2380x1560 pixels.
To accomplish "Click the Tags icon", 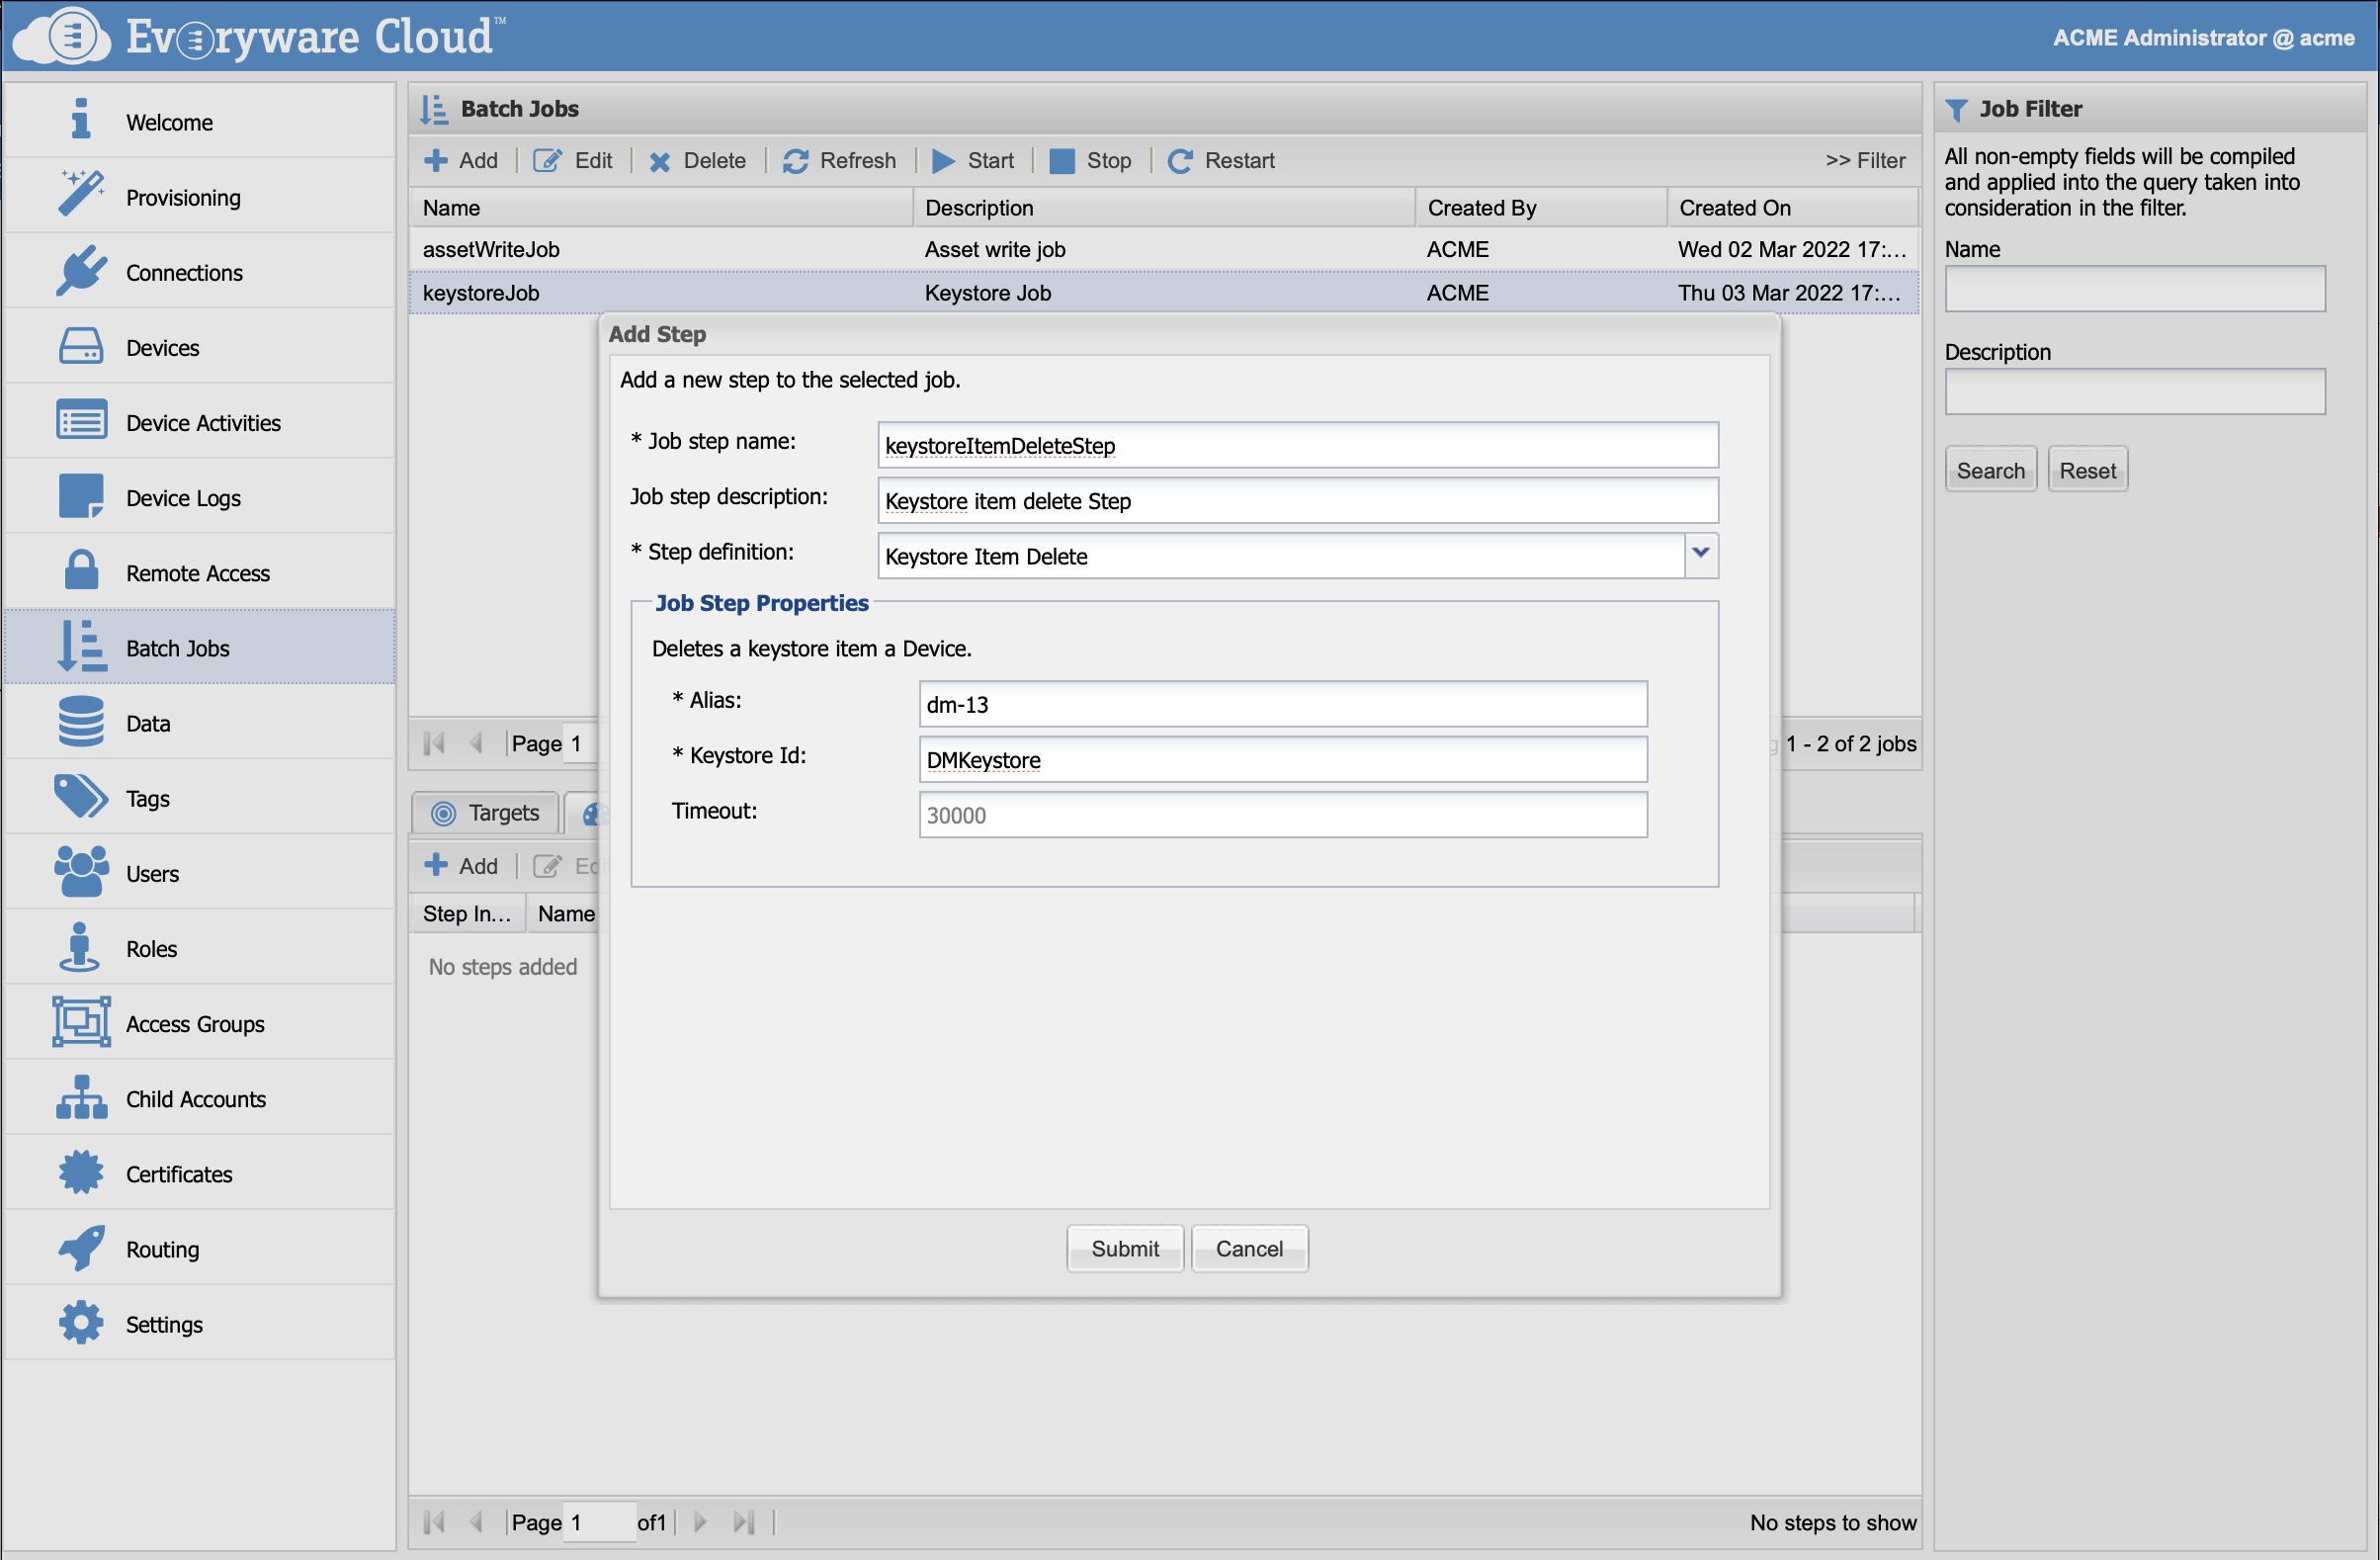I will coord(81,797).
